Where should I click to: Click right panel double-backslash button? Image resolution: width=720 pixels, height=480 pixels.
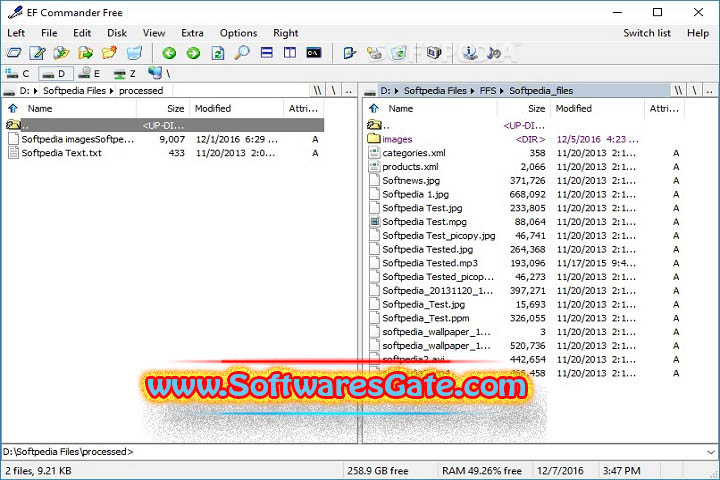coord(678,90)
